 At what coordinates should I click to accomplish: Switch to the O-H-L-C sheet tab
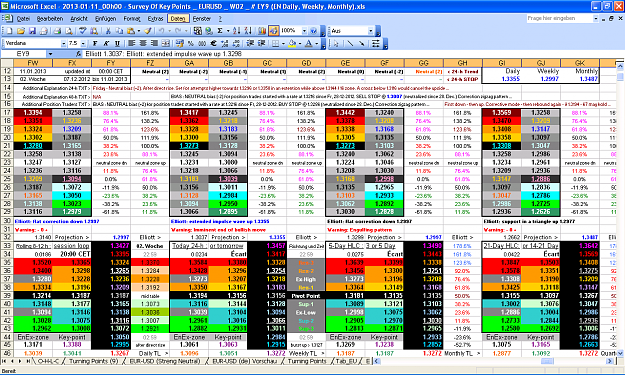pos(48,361)
